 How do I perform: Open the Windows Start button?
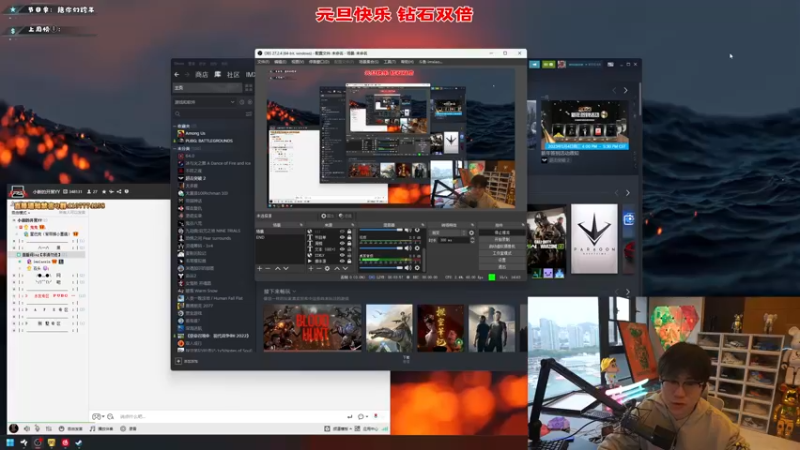[x=10, y=442]
